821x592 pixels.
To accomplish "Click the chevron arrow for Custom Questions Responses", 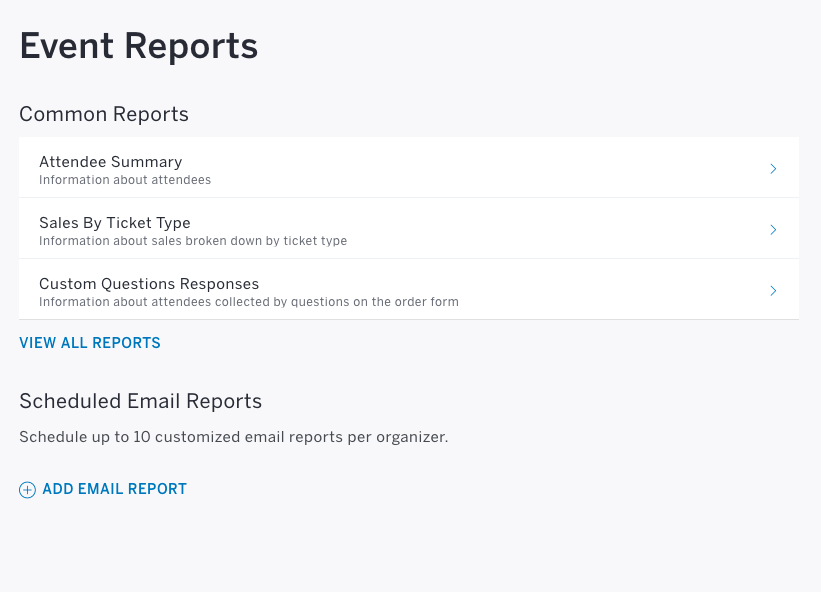I will (773, 291).
